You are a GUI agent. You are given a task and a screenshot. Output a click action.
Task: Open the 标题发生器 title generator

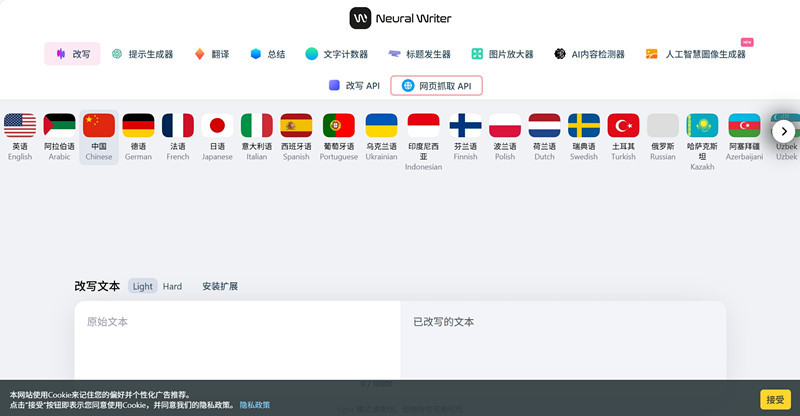[419, 54]
